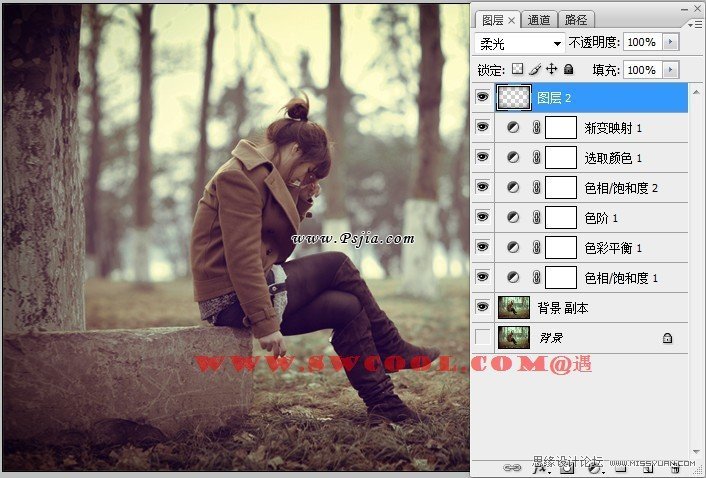The width and height of the screenshot is (706, 478).
Task: Click mask link icon on 渐变映射 1
Action: pos(536,128)
